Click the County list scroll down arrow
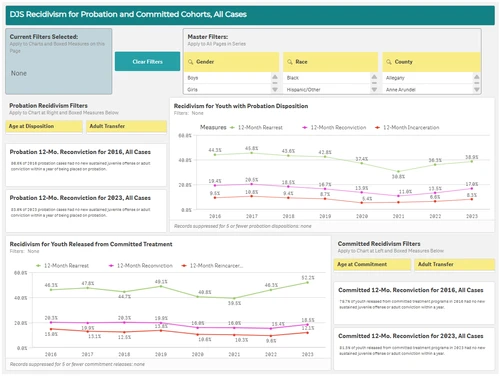 pos(477,89)
